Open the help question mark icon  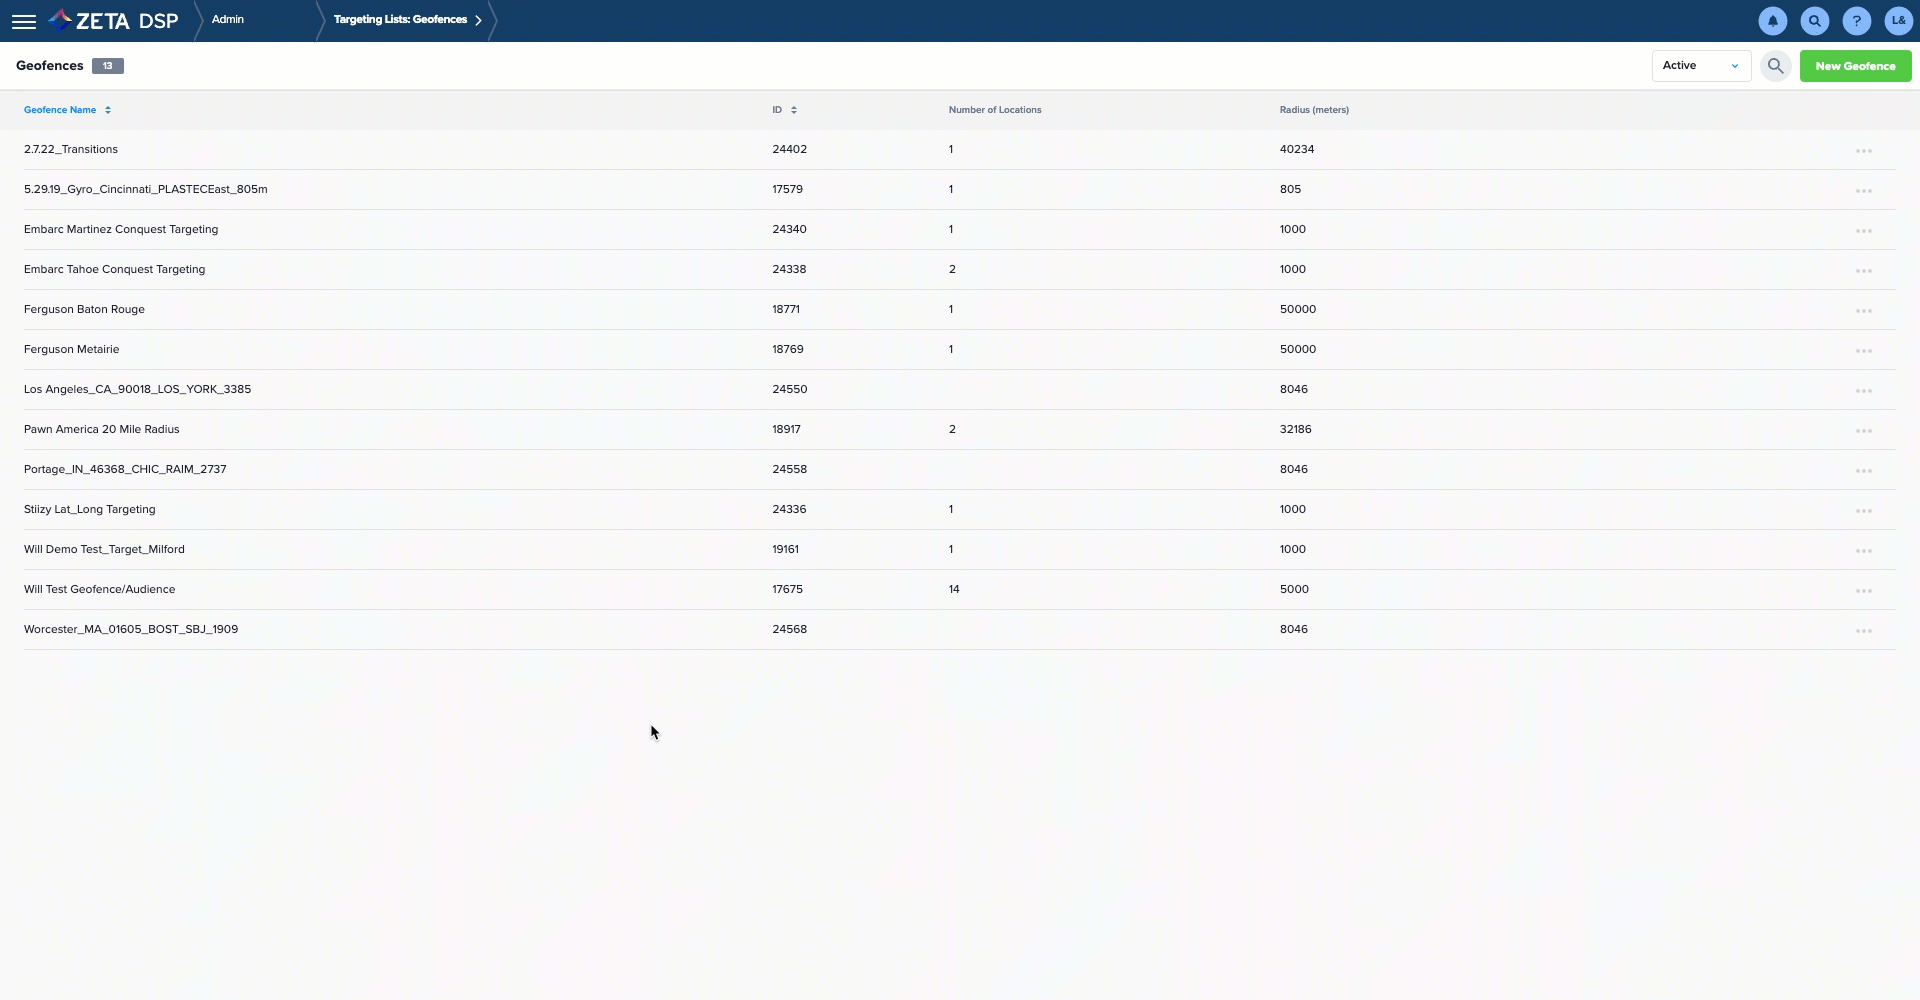1857,21
